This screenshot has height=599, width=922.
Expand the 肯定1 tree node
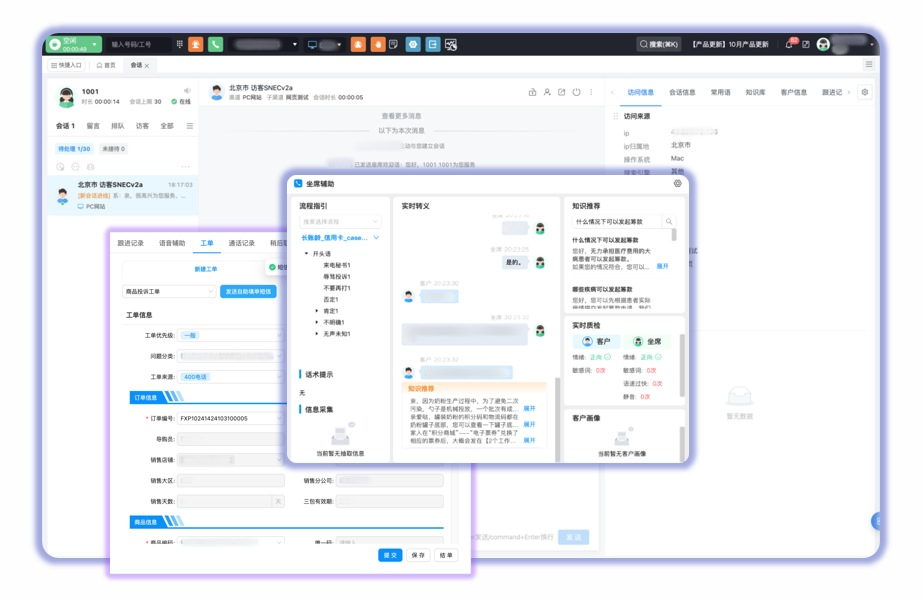(317, 311)
